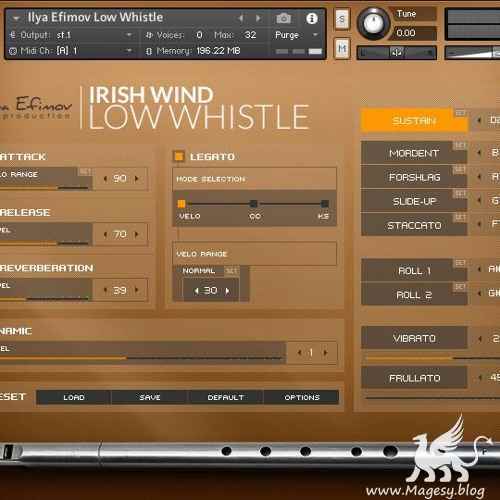Click SET tag on Forshlag button
Viewport: 500px width, 500px height.
(459, 169)
